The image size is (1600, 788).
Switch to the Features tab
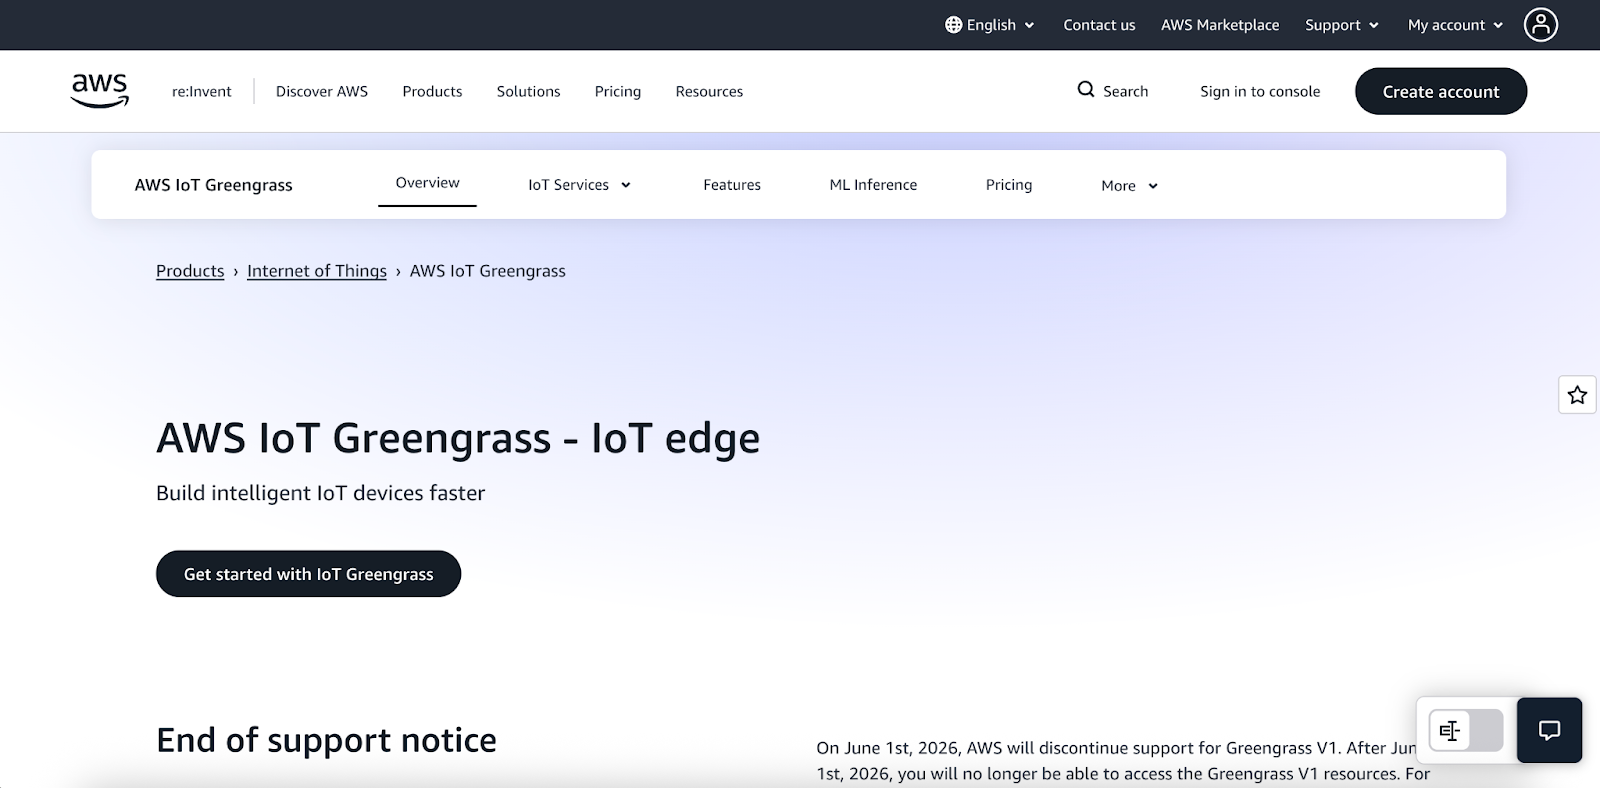pyautogui.click(x=732, y=185)
